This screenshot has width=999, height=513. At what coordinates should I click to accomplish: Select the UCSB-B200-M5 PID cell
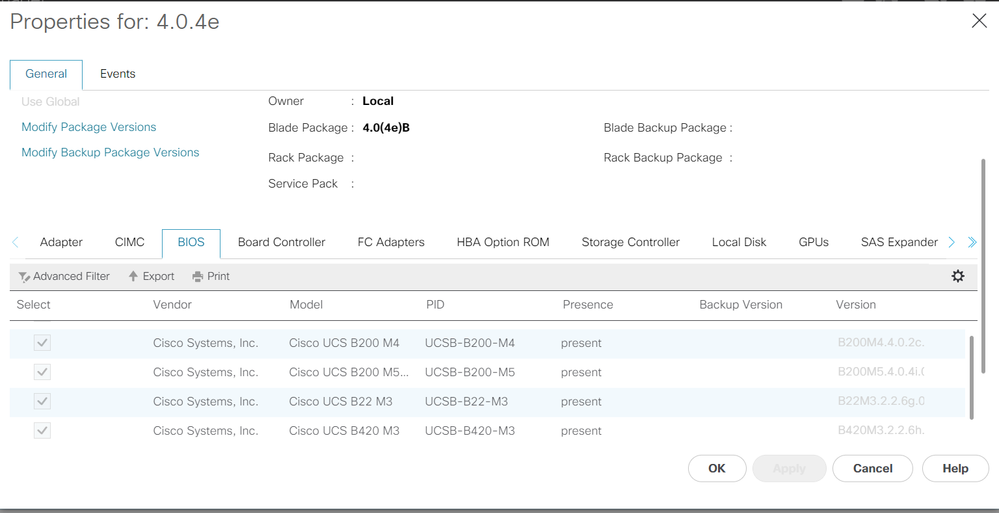click(x=470, y=372)
